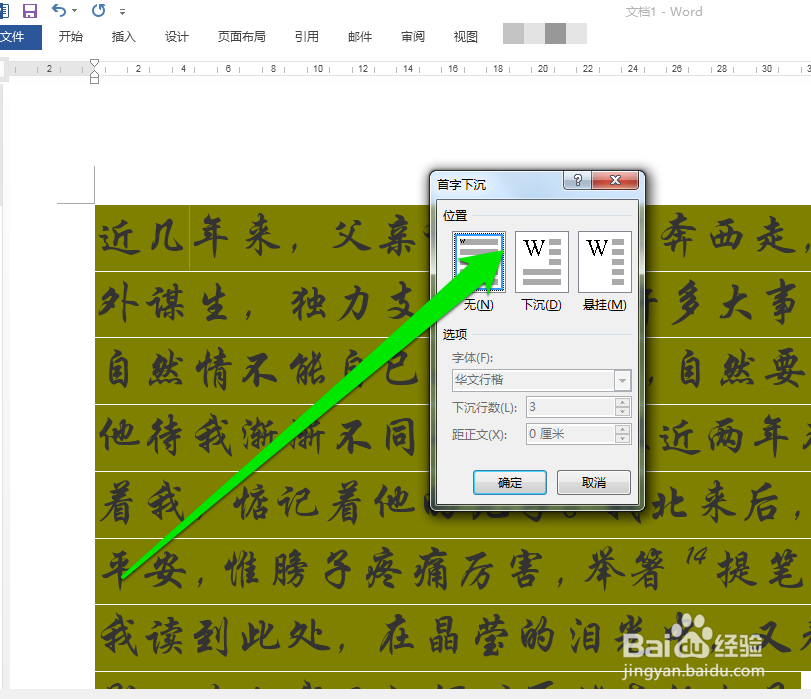Open dialog help via the question mark icon

click(578, 181)
